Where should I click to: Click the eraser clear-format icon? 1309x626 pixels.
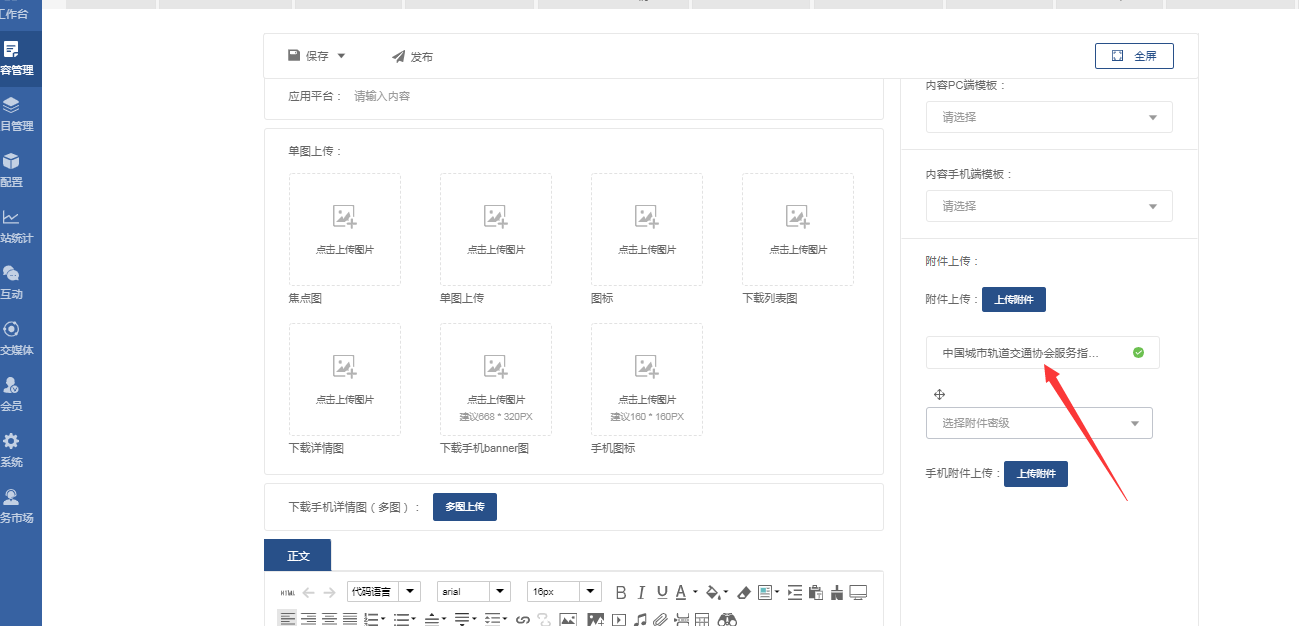(x=743, y=592)
